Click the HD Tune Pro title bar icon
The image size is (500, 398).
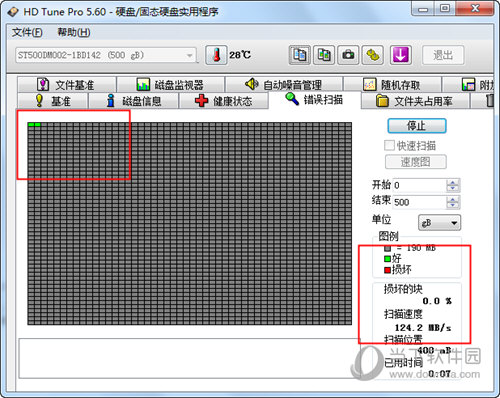click(x=13, y=12)
